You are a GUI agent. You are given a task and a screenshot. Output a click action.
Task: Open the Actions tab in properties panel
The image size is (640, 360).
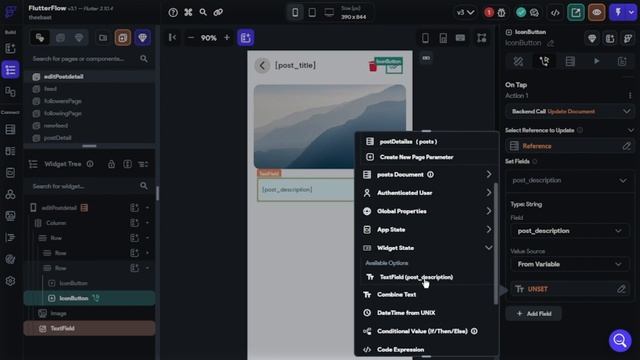coord(544,61)
